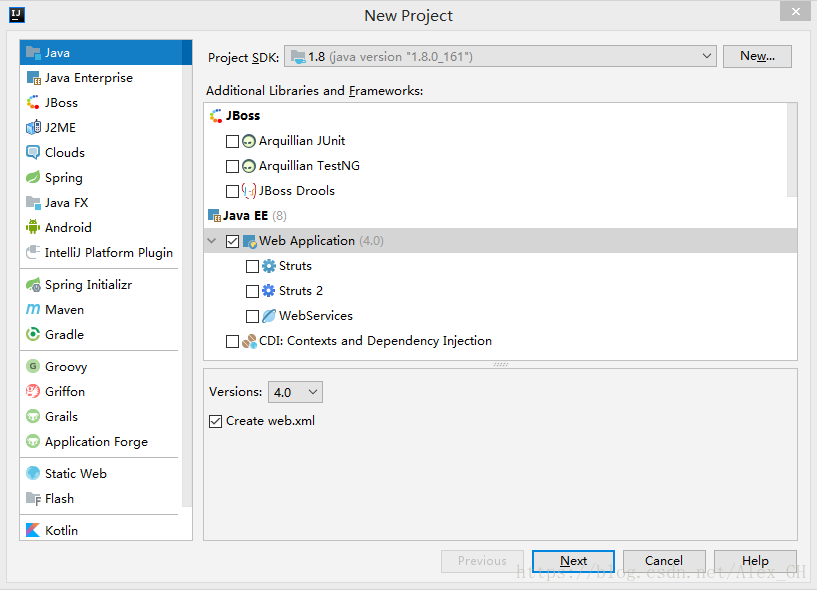The height and width of the screenshot is (592, 817).
Task: Click the JBoss Drools icon
Action: [249, 191]
